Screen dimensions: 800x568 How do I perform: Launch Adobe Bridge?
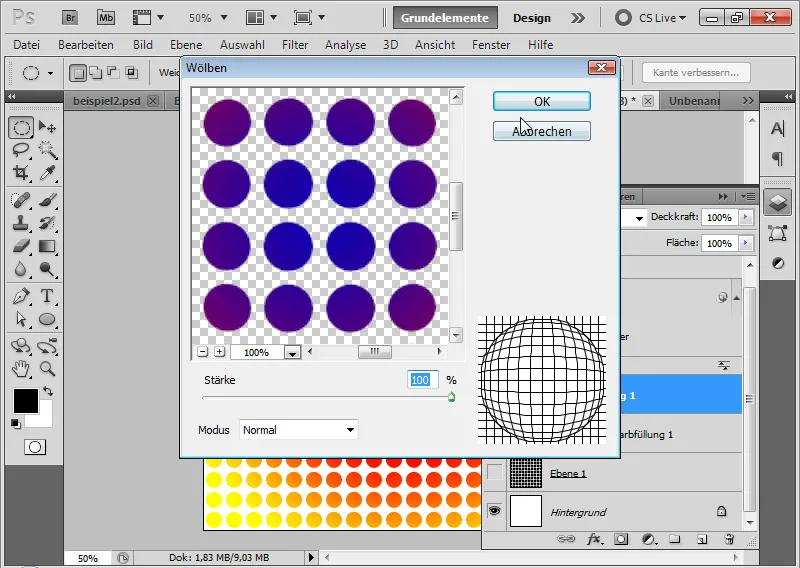click(70, 18)
